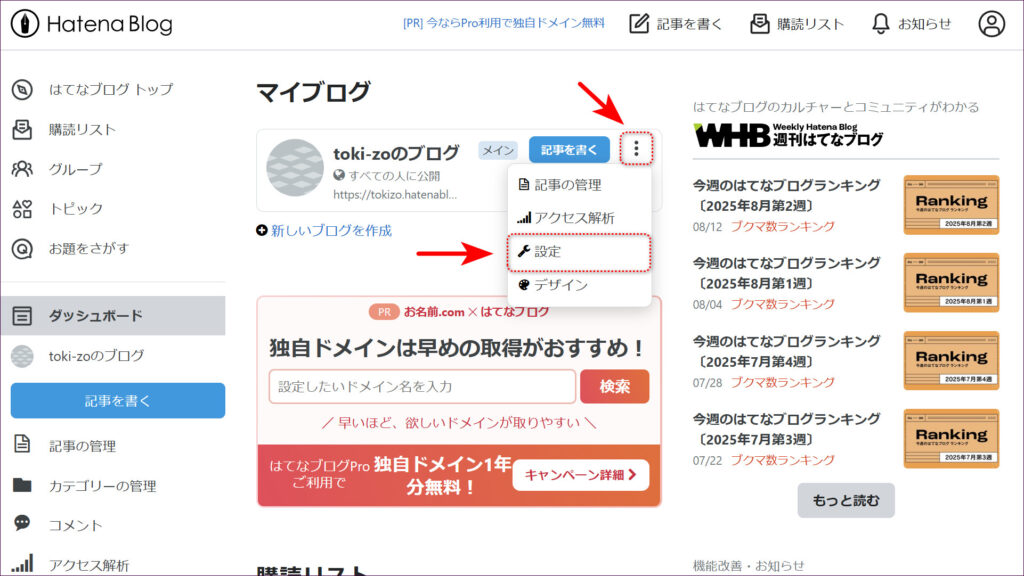Click the Hatena Blog logo

92,24
